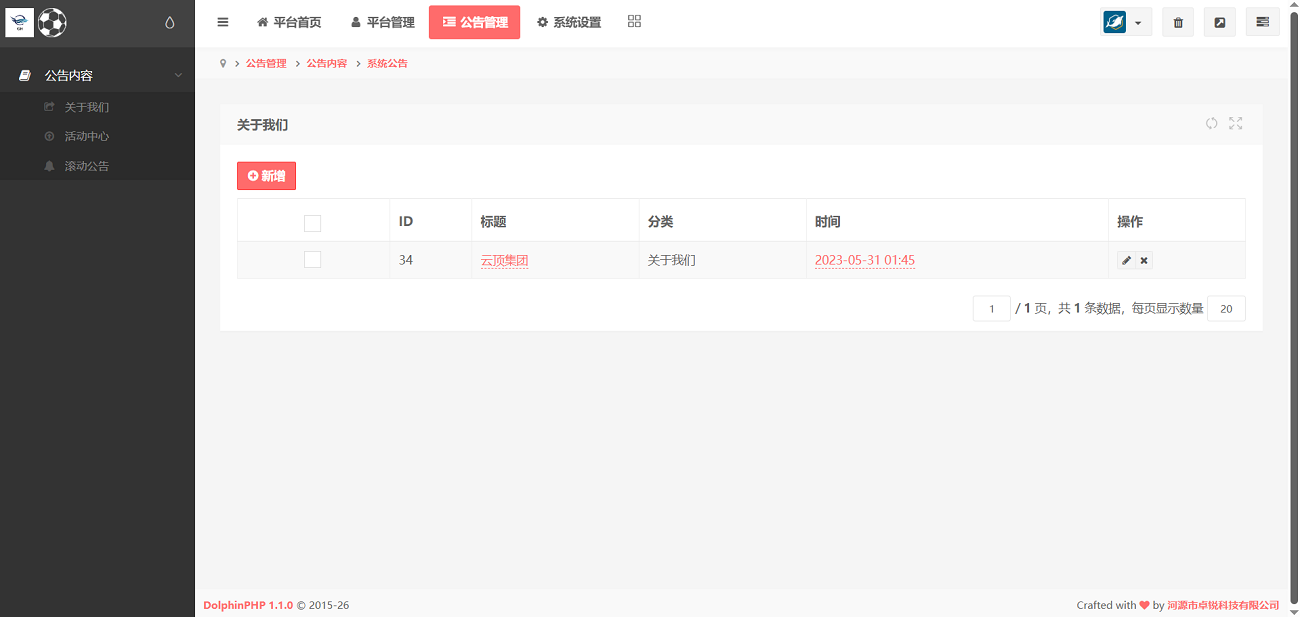Toggle the sidebar with the hamburger icon
The width and height of the screenshot is (1300, 617).
pos(222,21)
